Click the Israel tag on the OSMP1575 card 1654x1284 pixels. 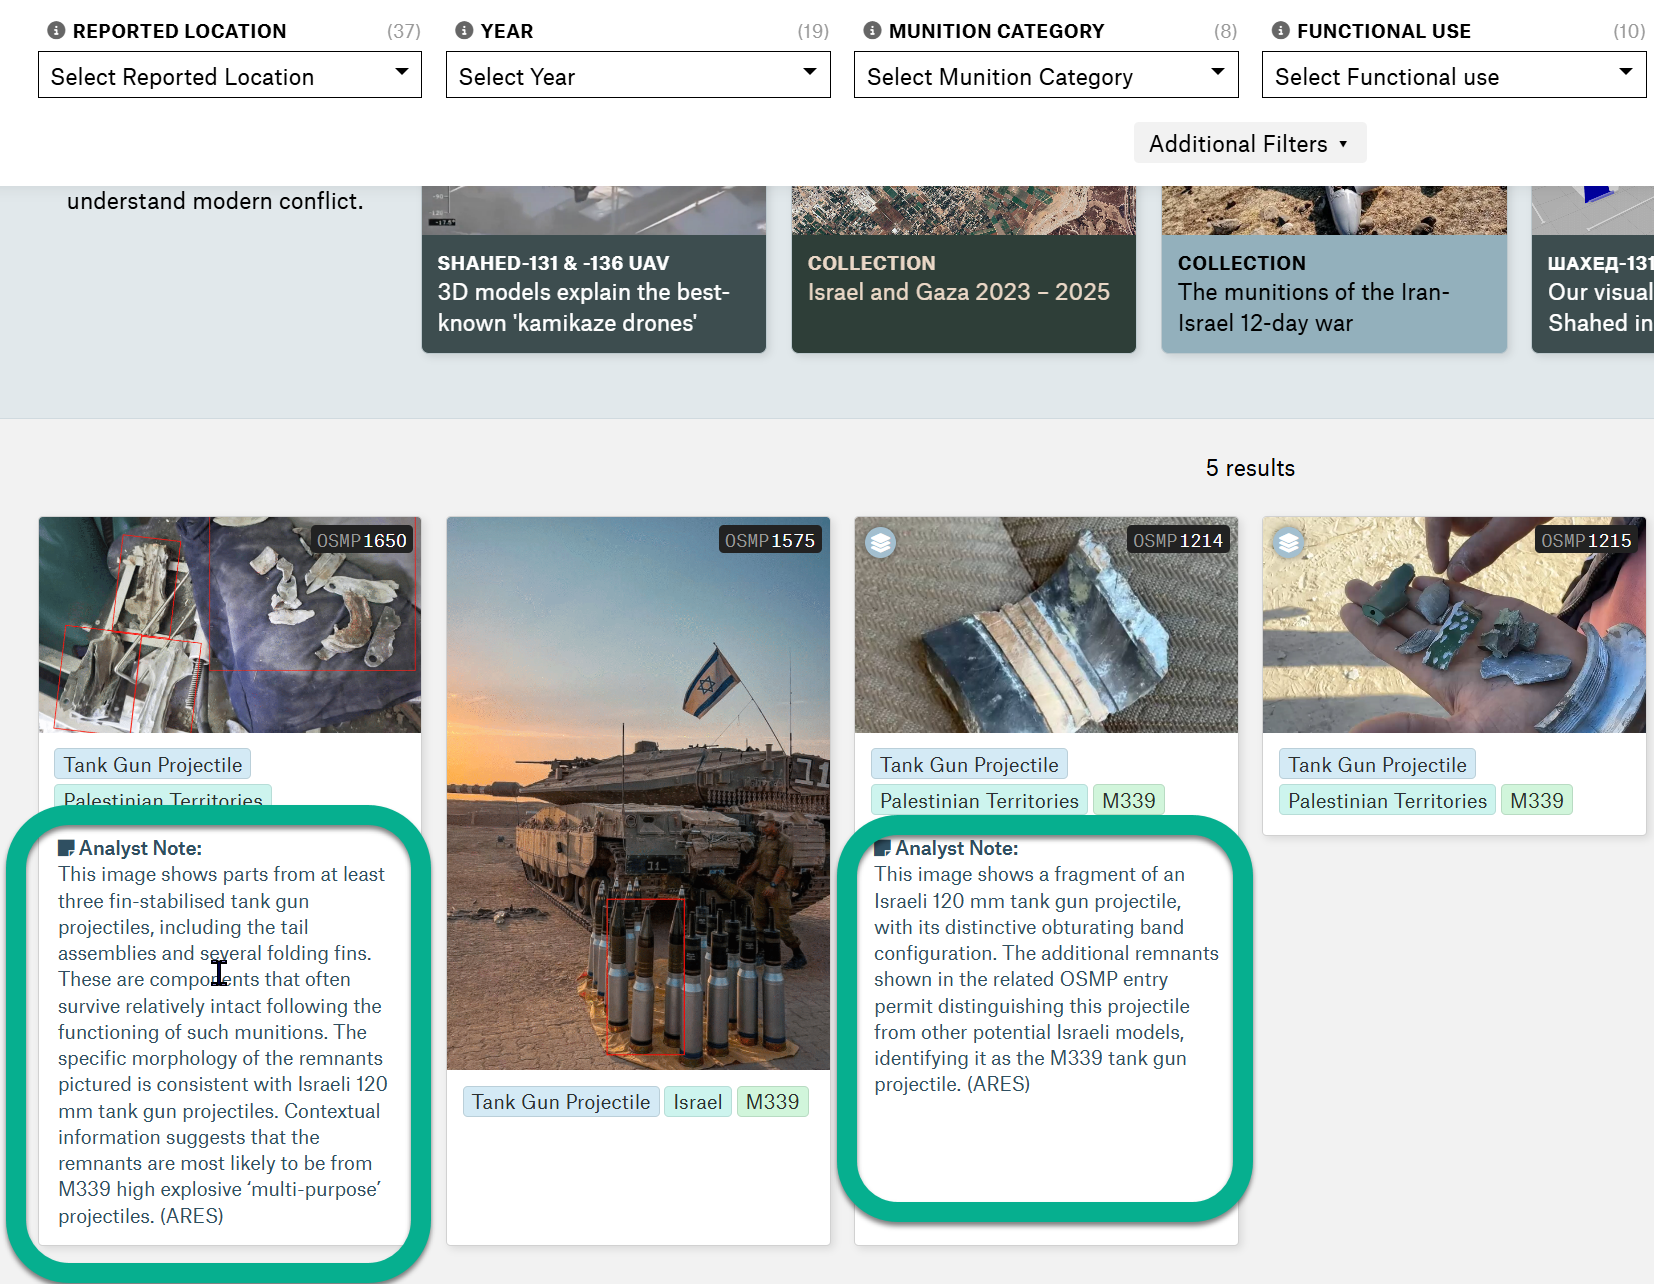pyautogui.click(x=697, y=1102)
